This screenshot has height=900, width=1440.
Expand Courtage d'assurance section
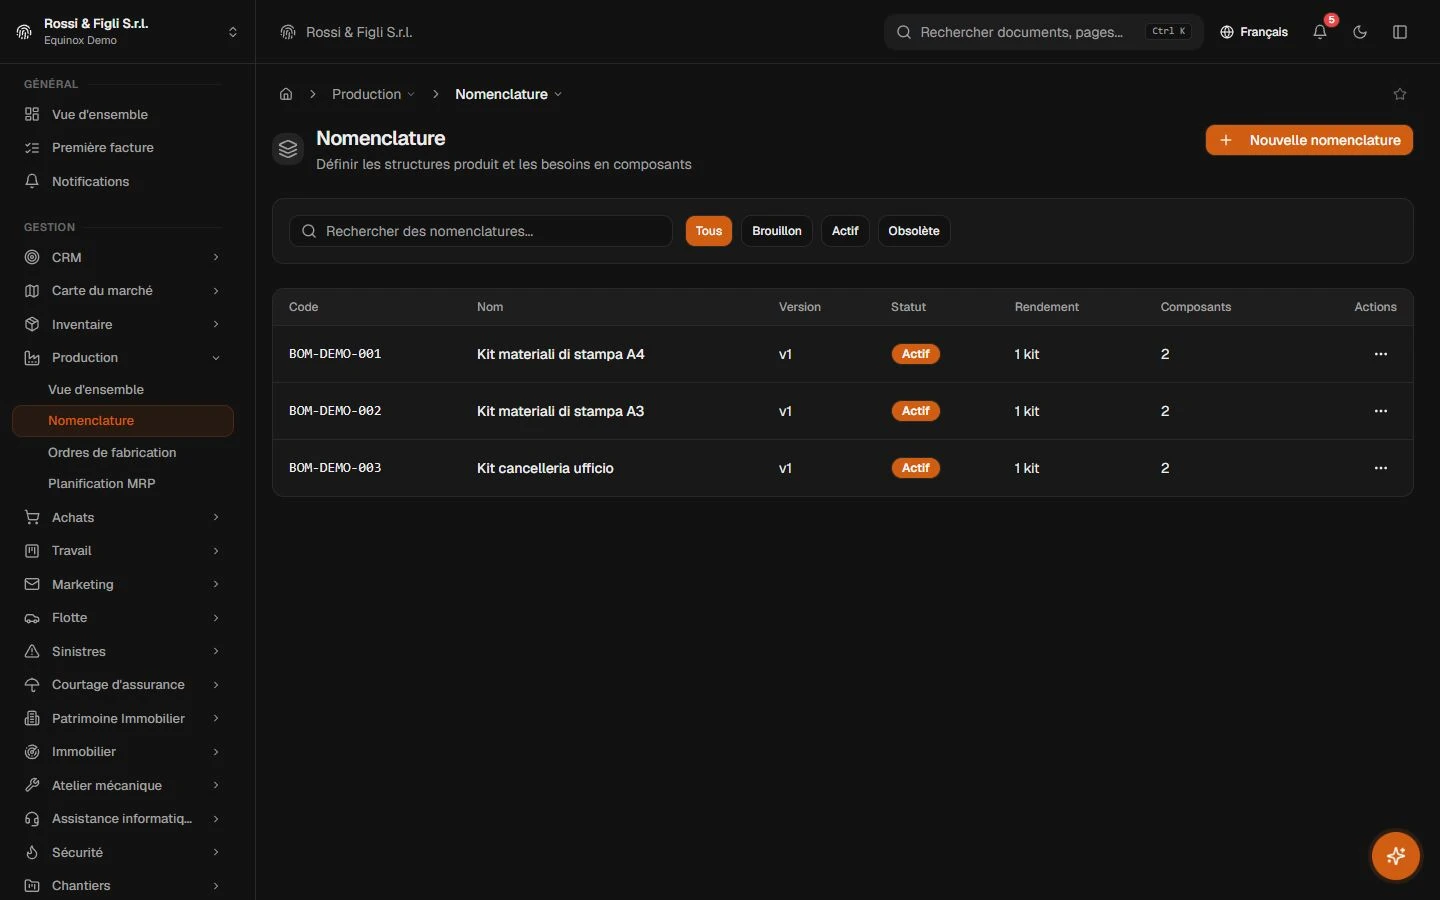(x=122, y=684)
